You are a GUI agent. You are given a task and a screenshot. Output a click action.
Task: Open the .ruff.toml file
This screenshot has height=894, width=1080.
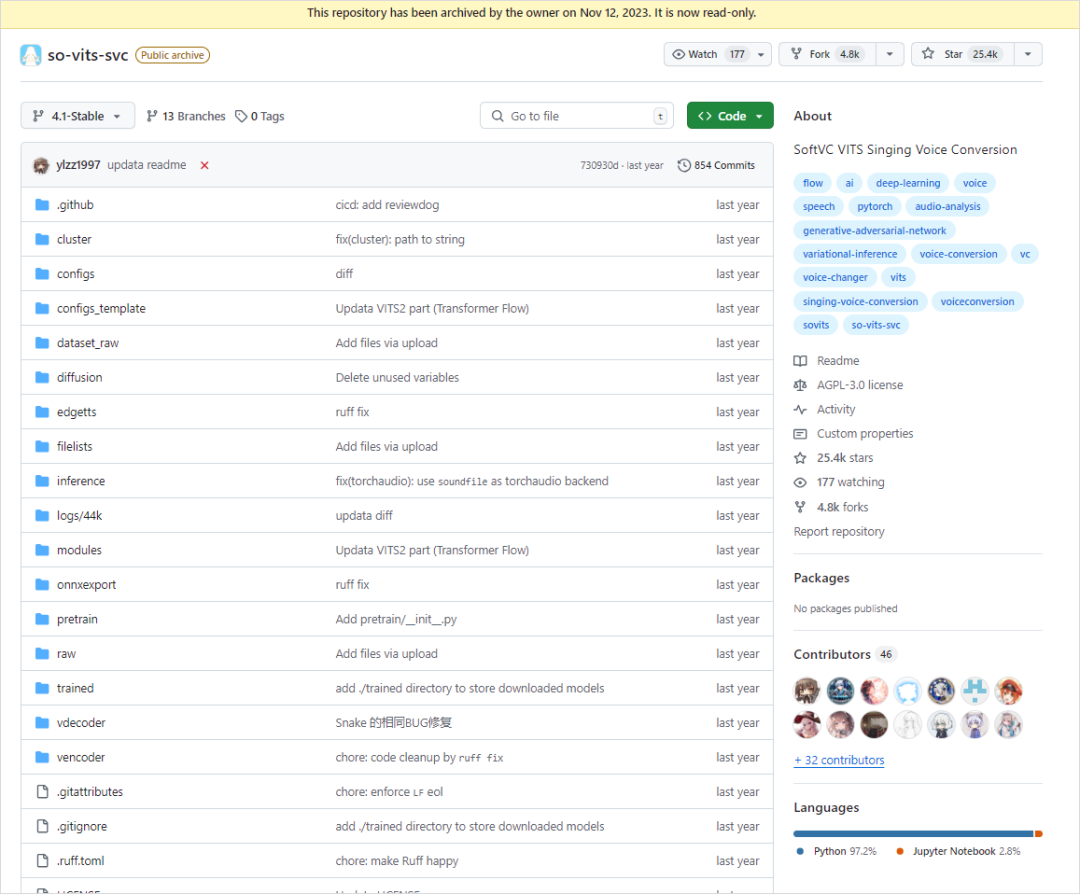coord(81,861)
